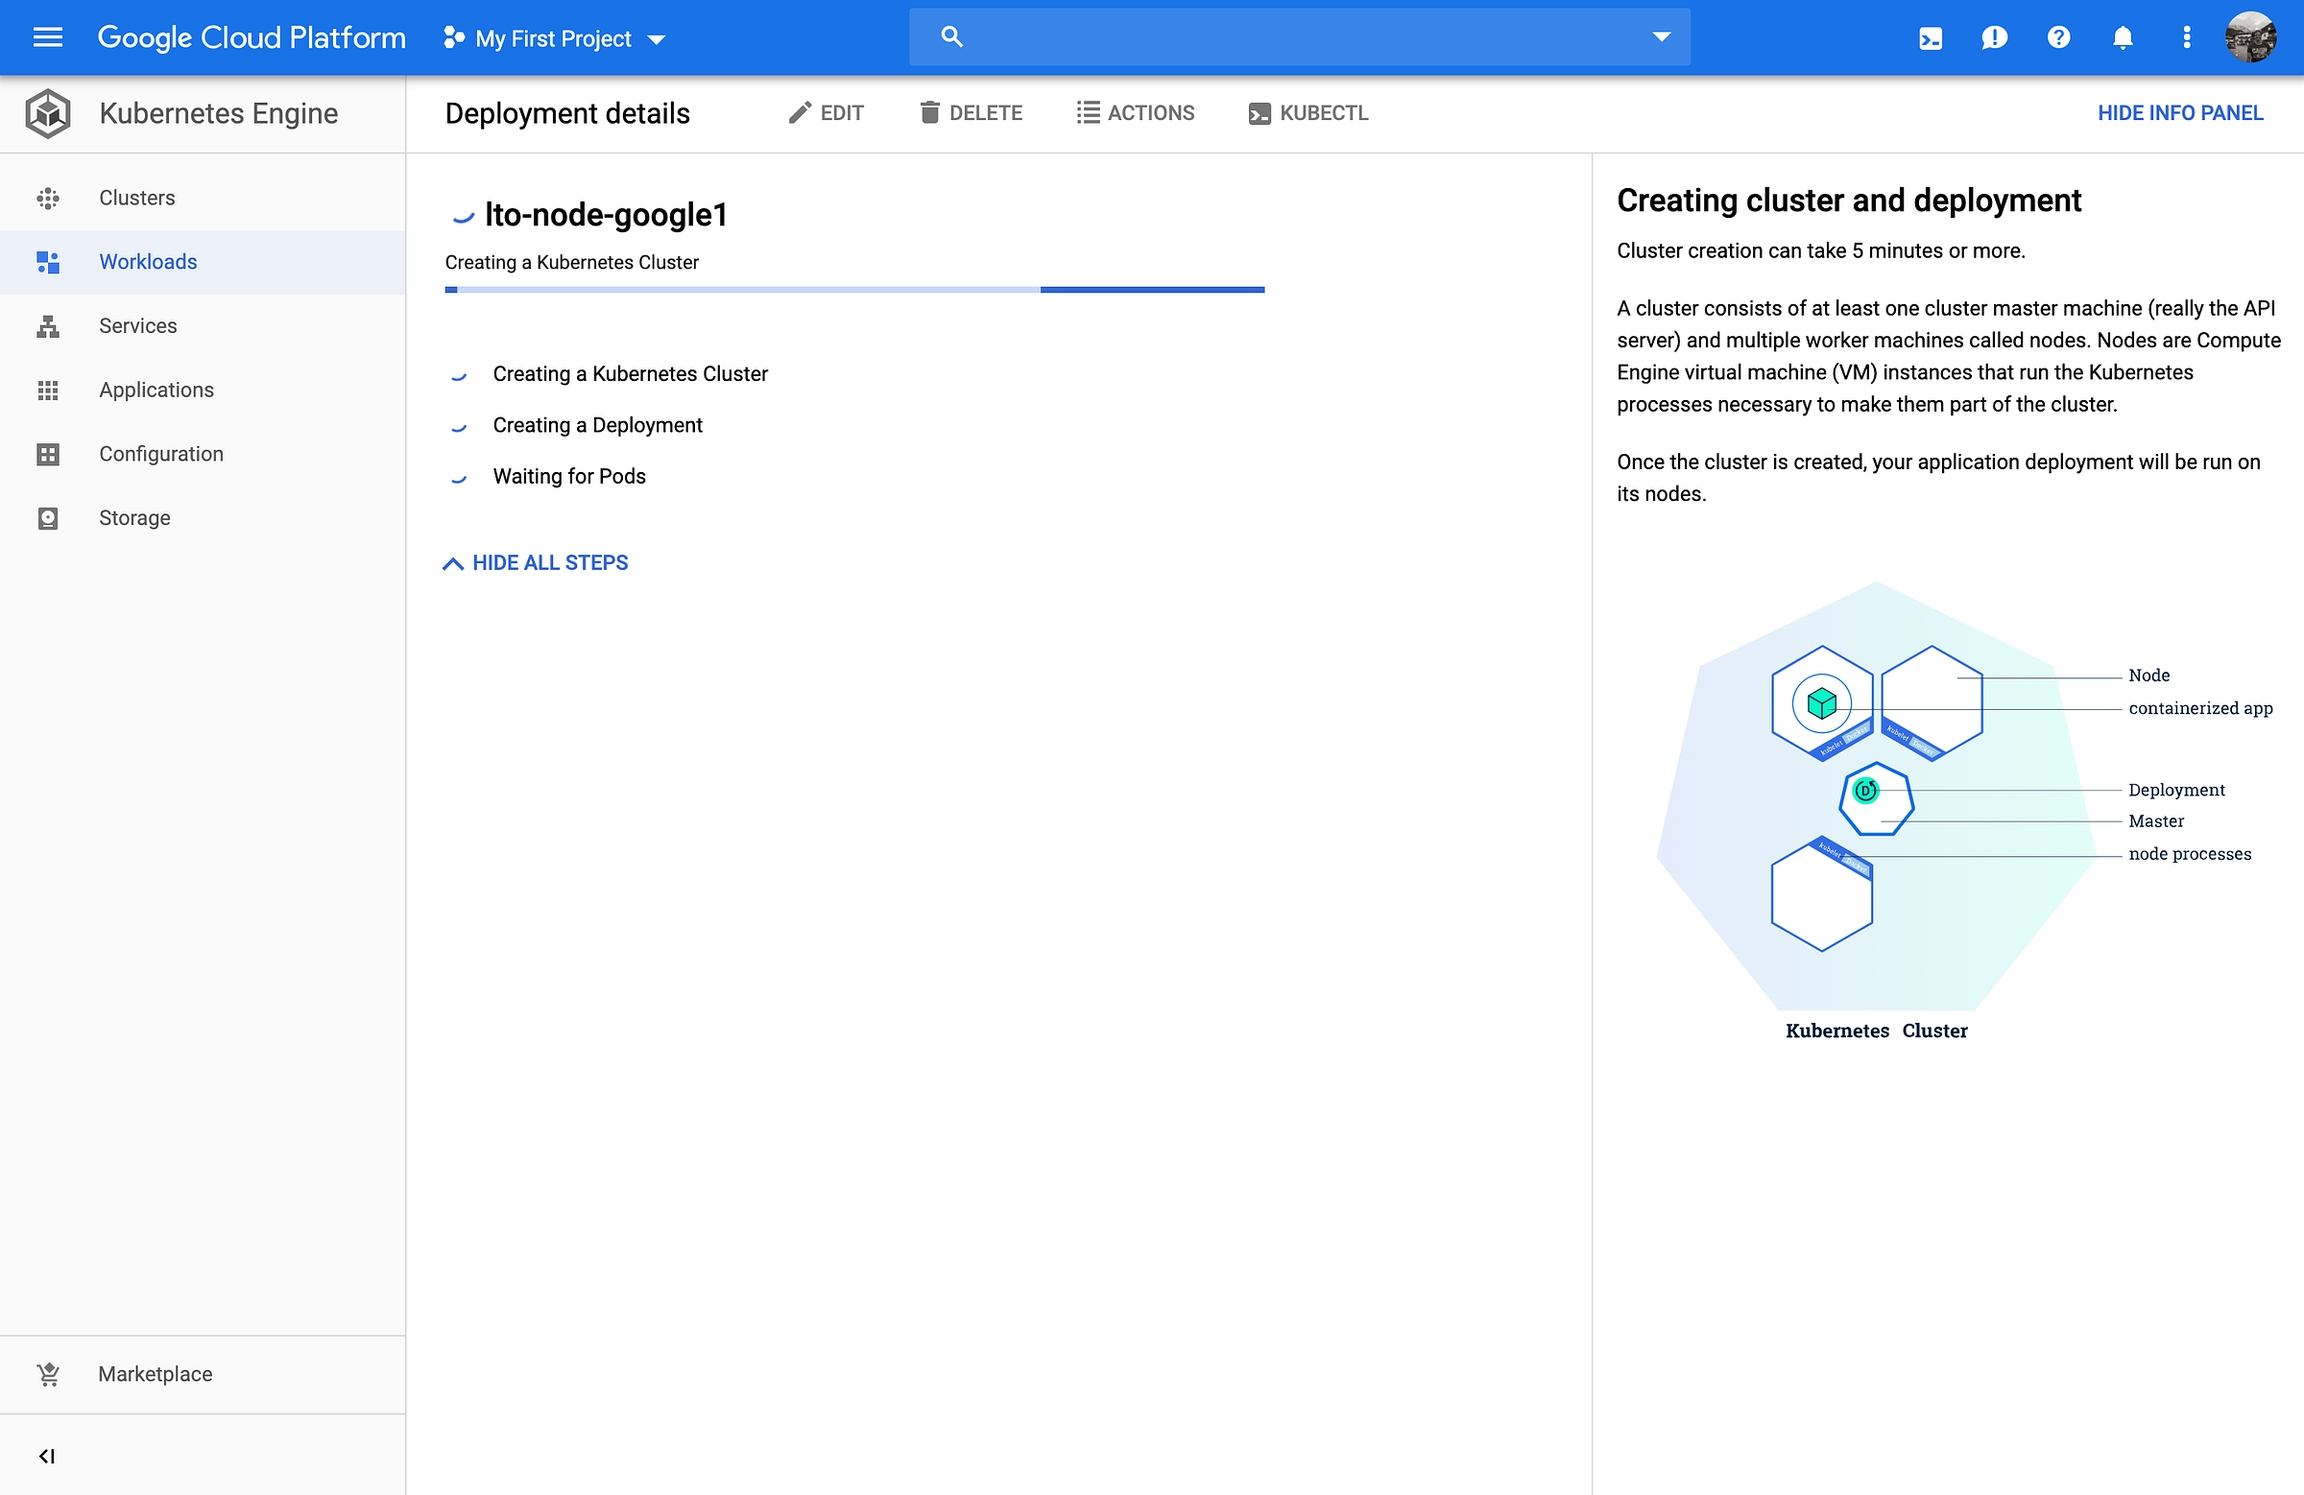Click the KUBECTL button

pos(1308,113)
